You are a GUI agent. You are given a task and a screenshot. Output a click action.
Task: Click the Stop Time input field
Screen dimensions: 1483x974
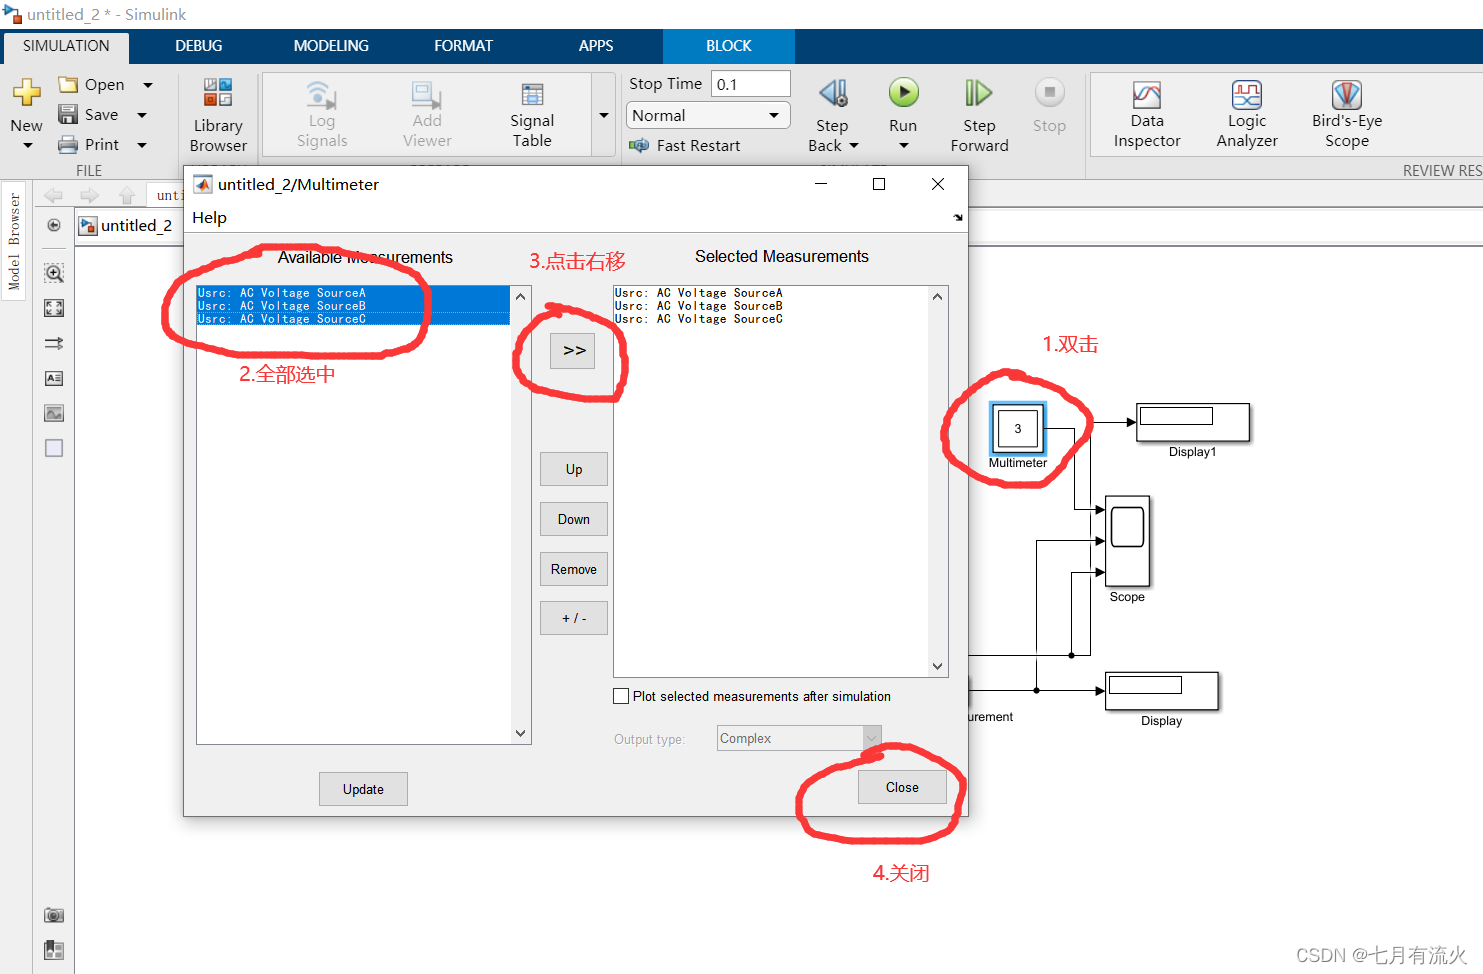click(750, 84)
